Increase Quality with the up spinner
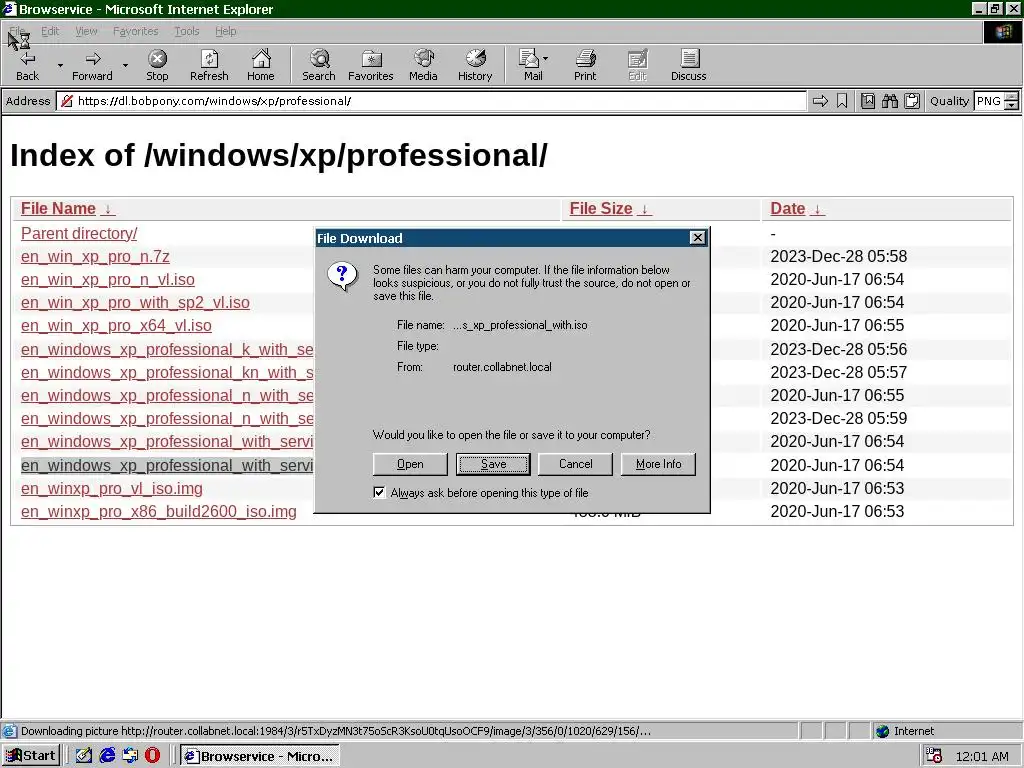Screen dimensions: 1024x768 [x=1012, y=97]
